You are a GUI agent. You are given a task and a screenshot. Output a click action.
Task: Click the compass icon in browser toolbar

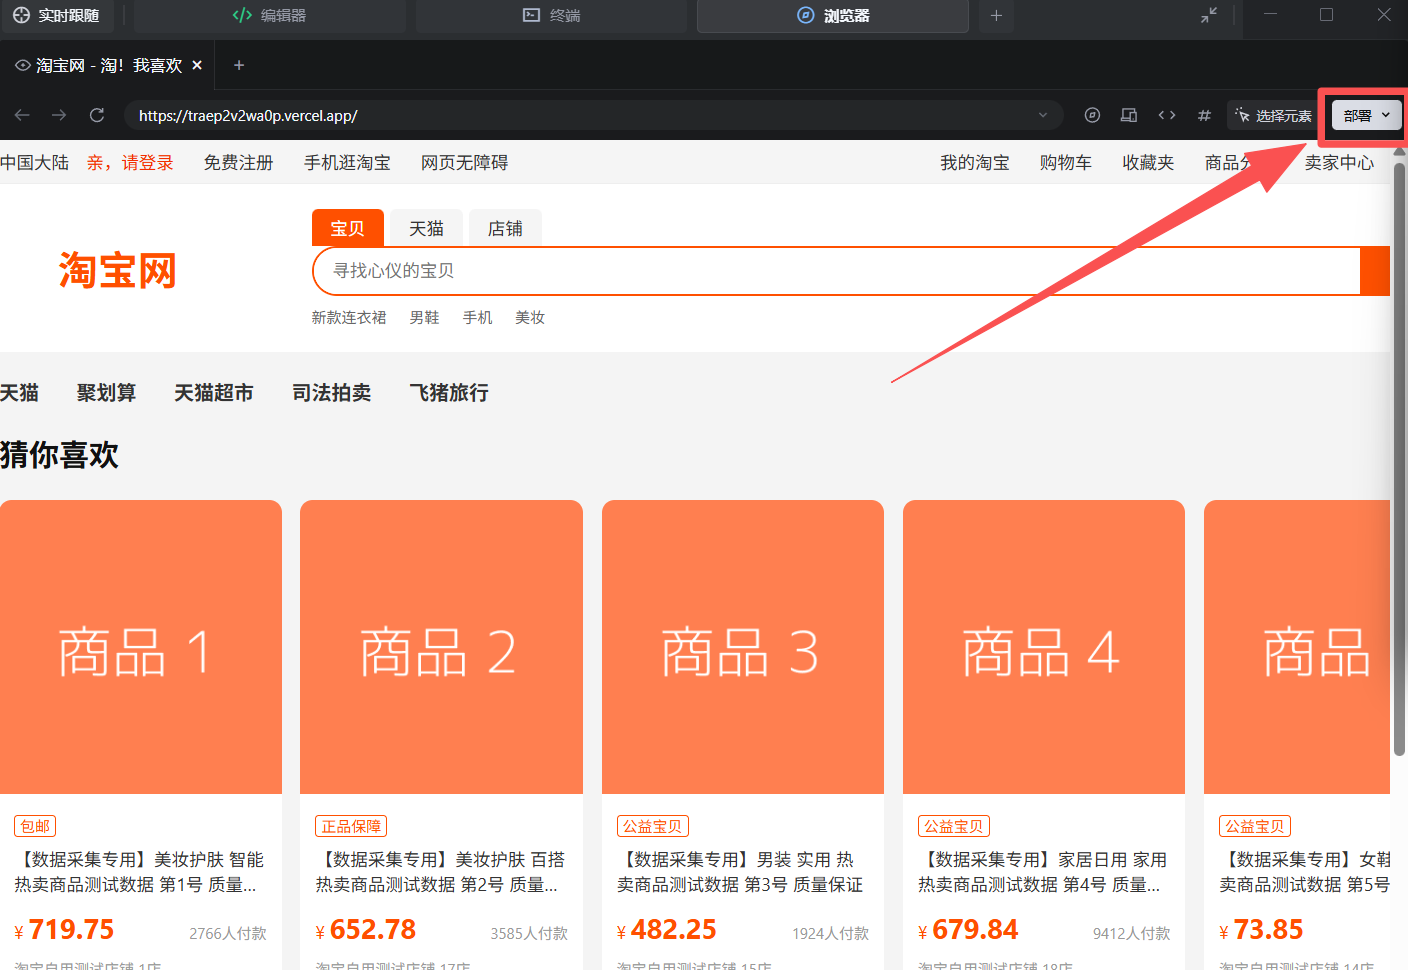pyautogui.click(x=1092, y=115)
